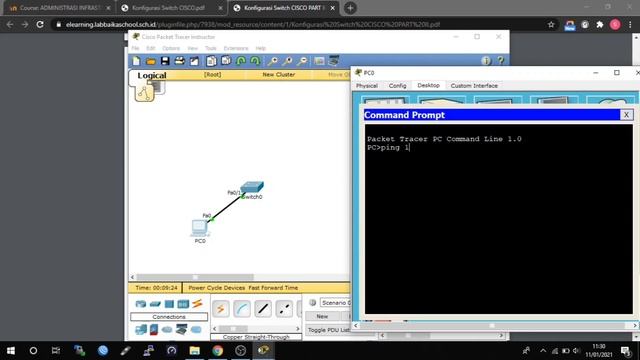Open a file with the folder icon
This screenshot has height=360, width=640.
tap(151, 61)
